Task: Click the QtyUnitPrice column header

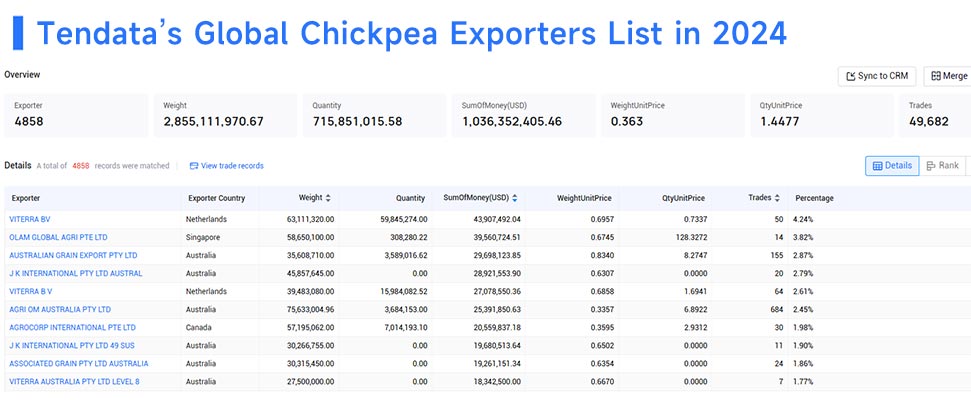Action: (682, 199)
